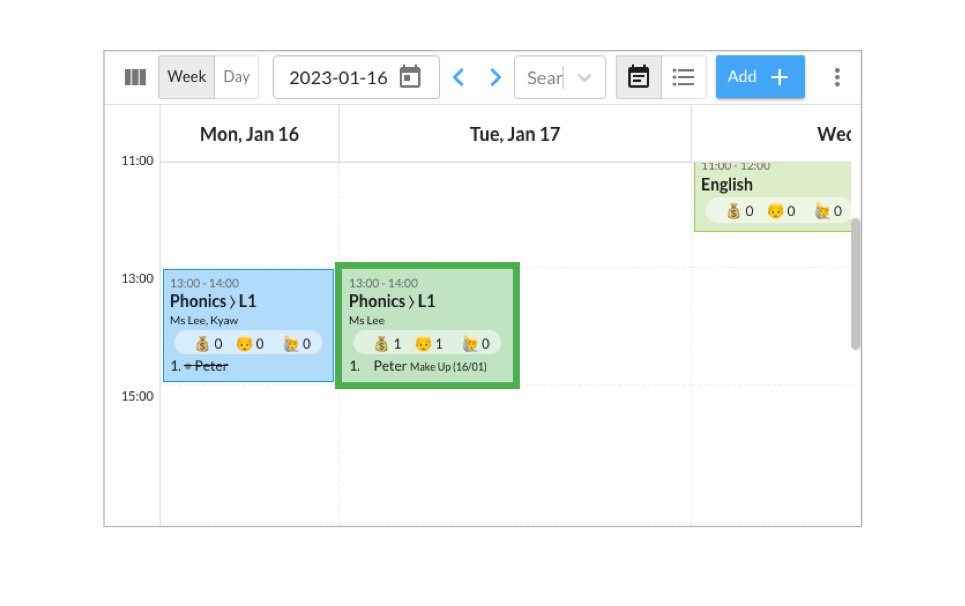The image size is (965, 606).
Task: Open Monday's Phonics L1 class block
Action: coord(249,325)
